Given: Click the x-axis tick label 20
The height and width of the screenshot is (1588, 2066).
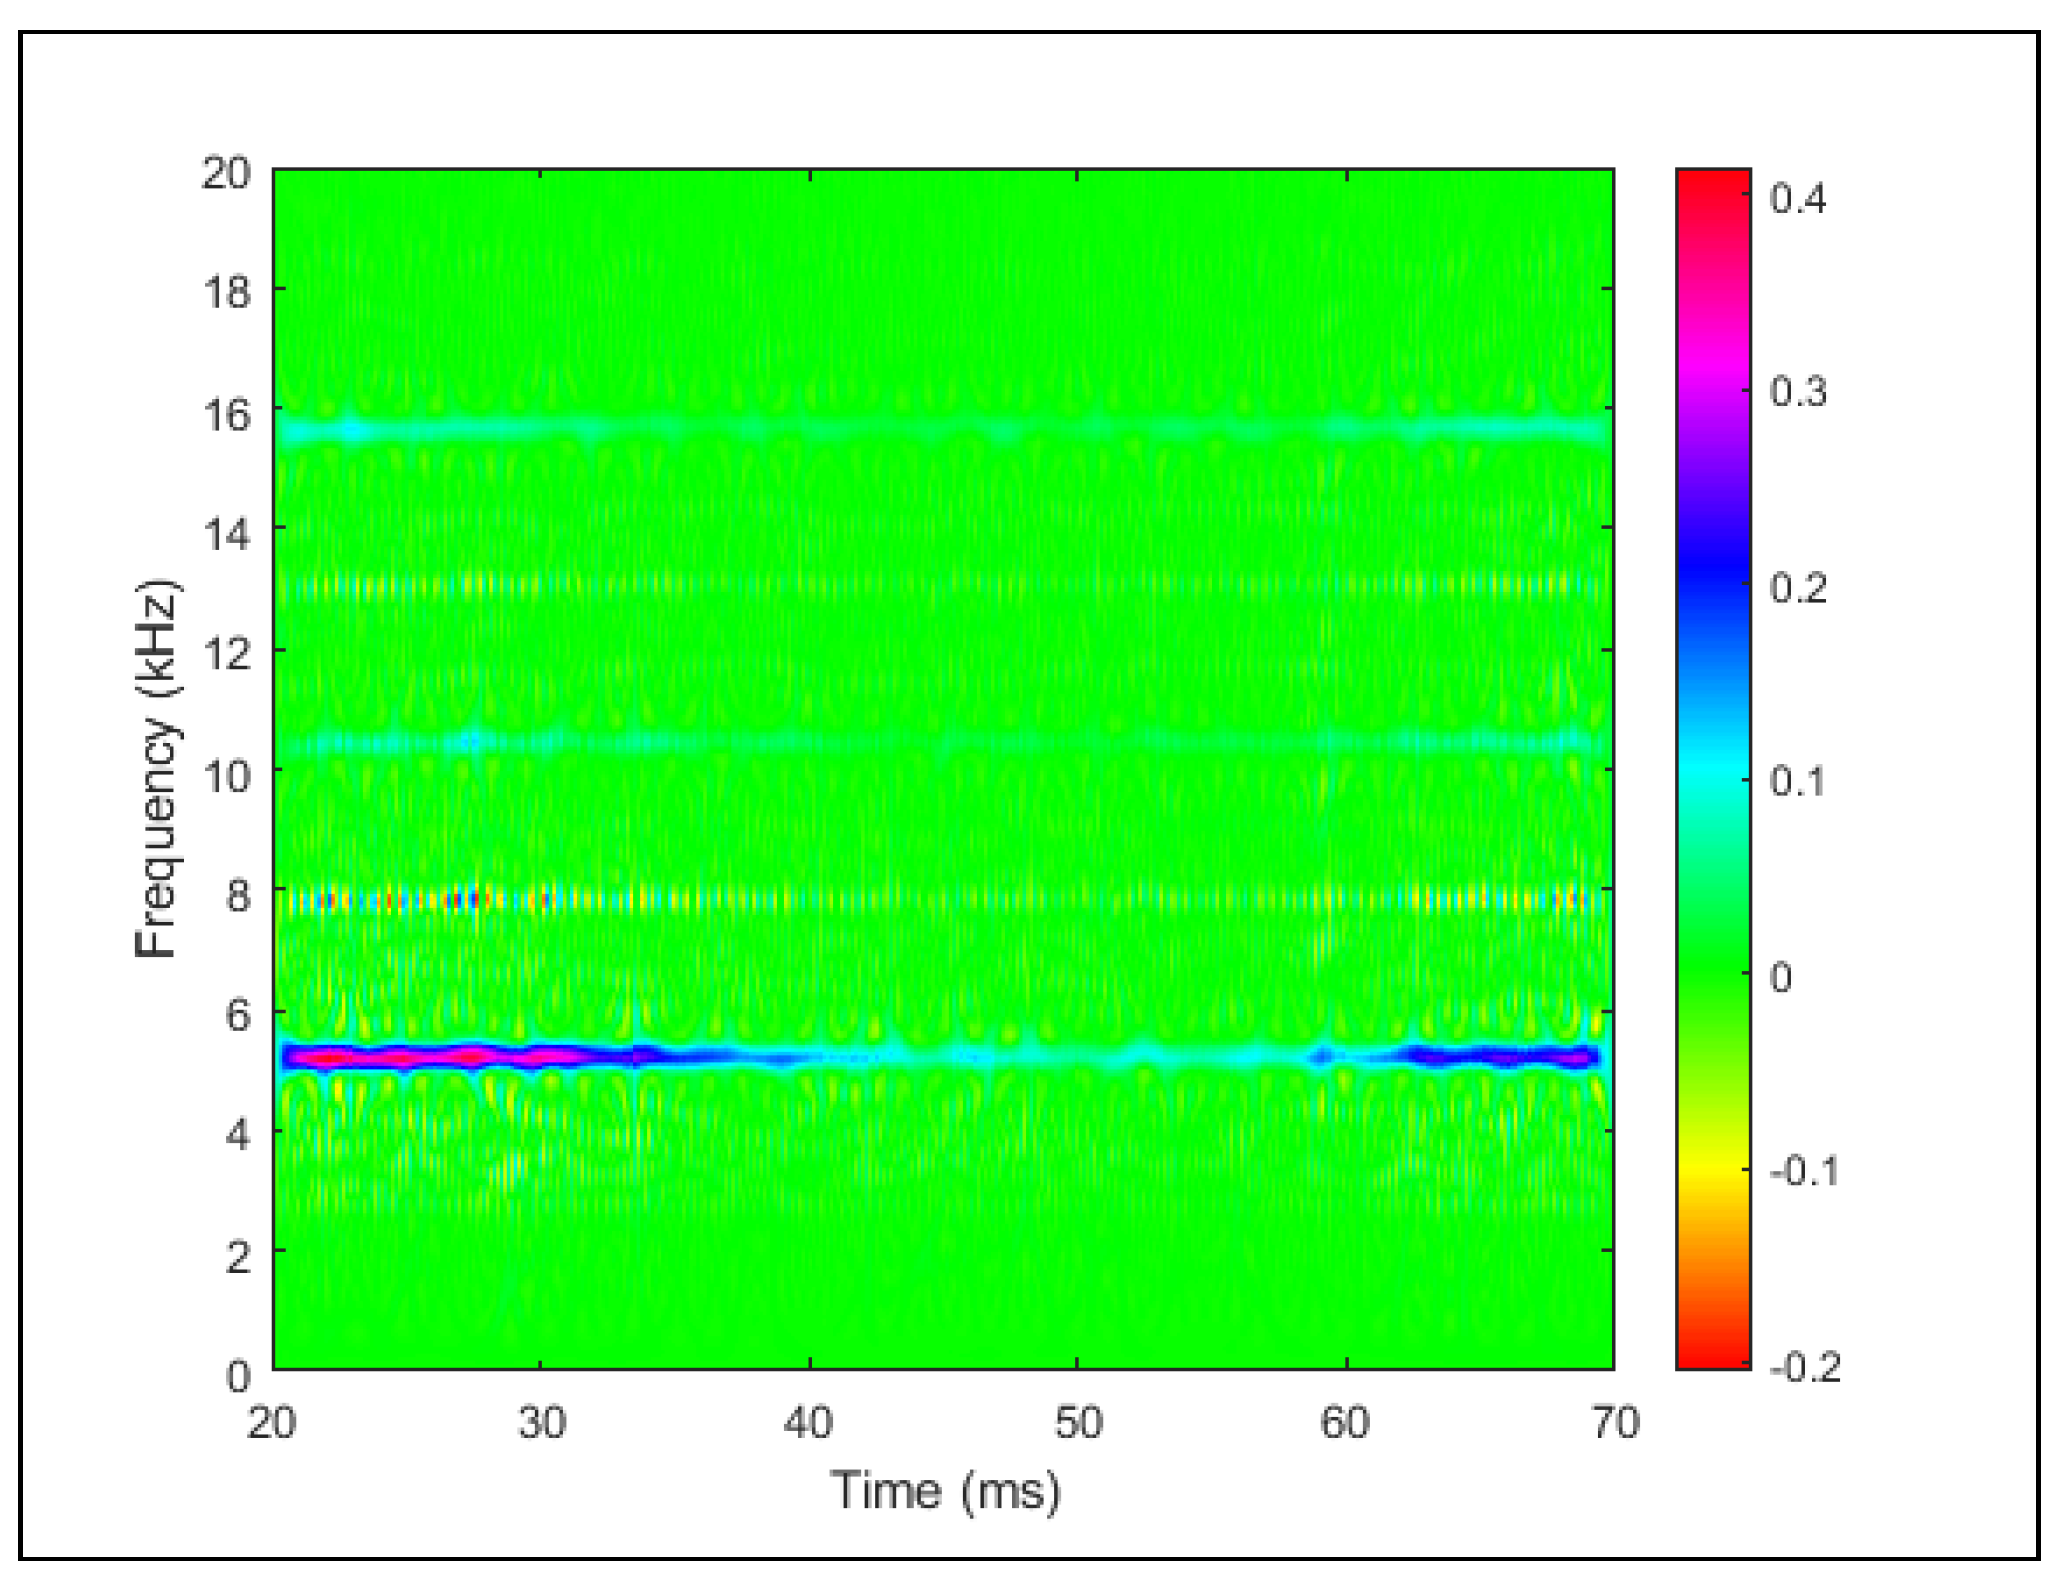Looking at the screenshot, I should (271, 1422).
